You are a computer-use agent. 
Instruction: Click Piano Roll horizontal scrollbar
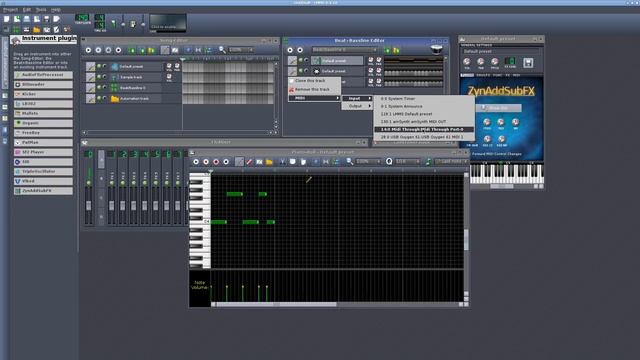click(276, 304)
